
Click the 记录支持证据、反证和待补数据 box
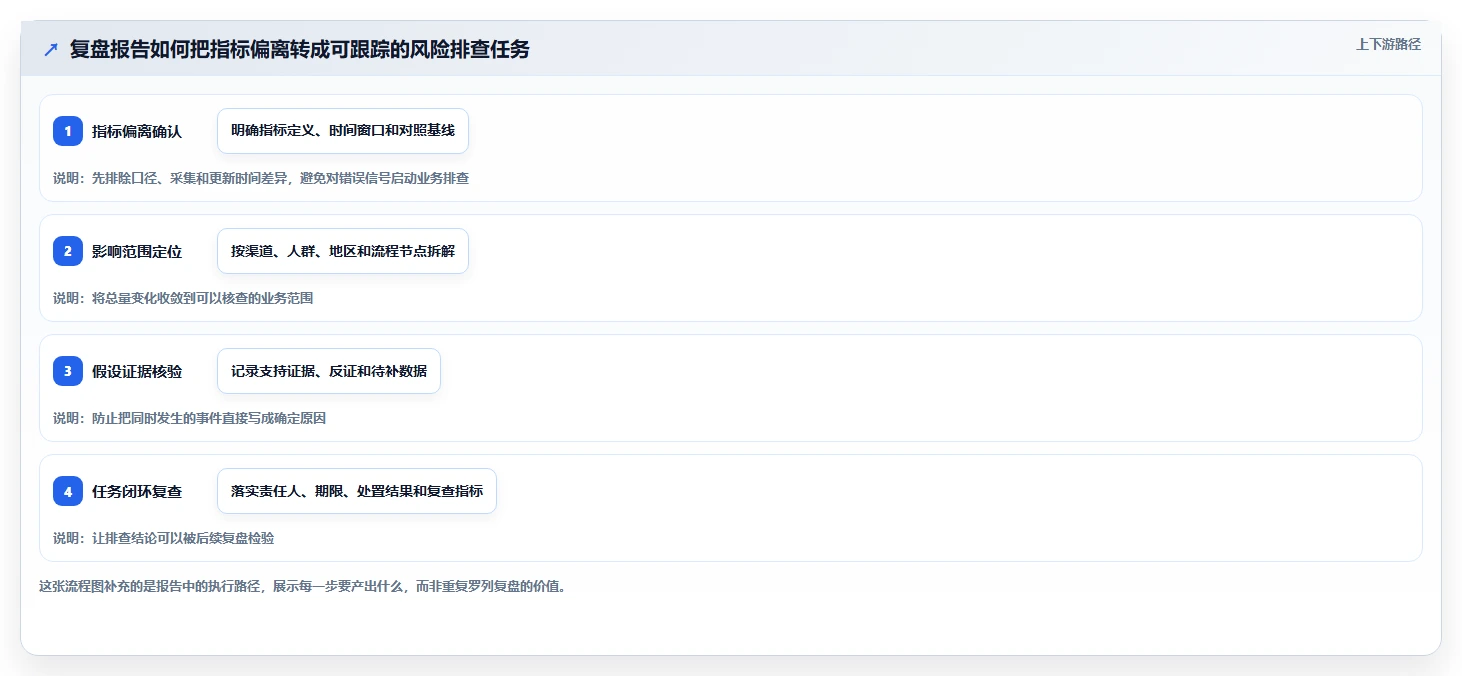(x=329, y=371)
